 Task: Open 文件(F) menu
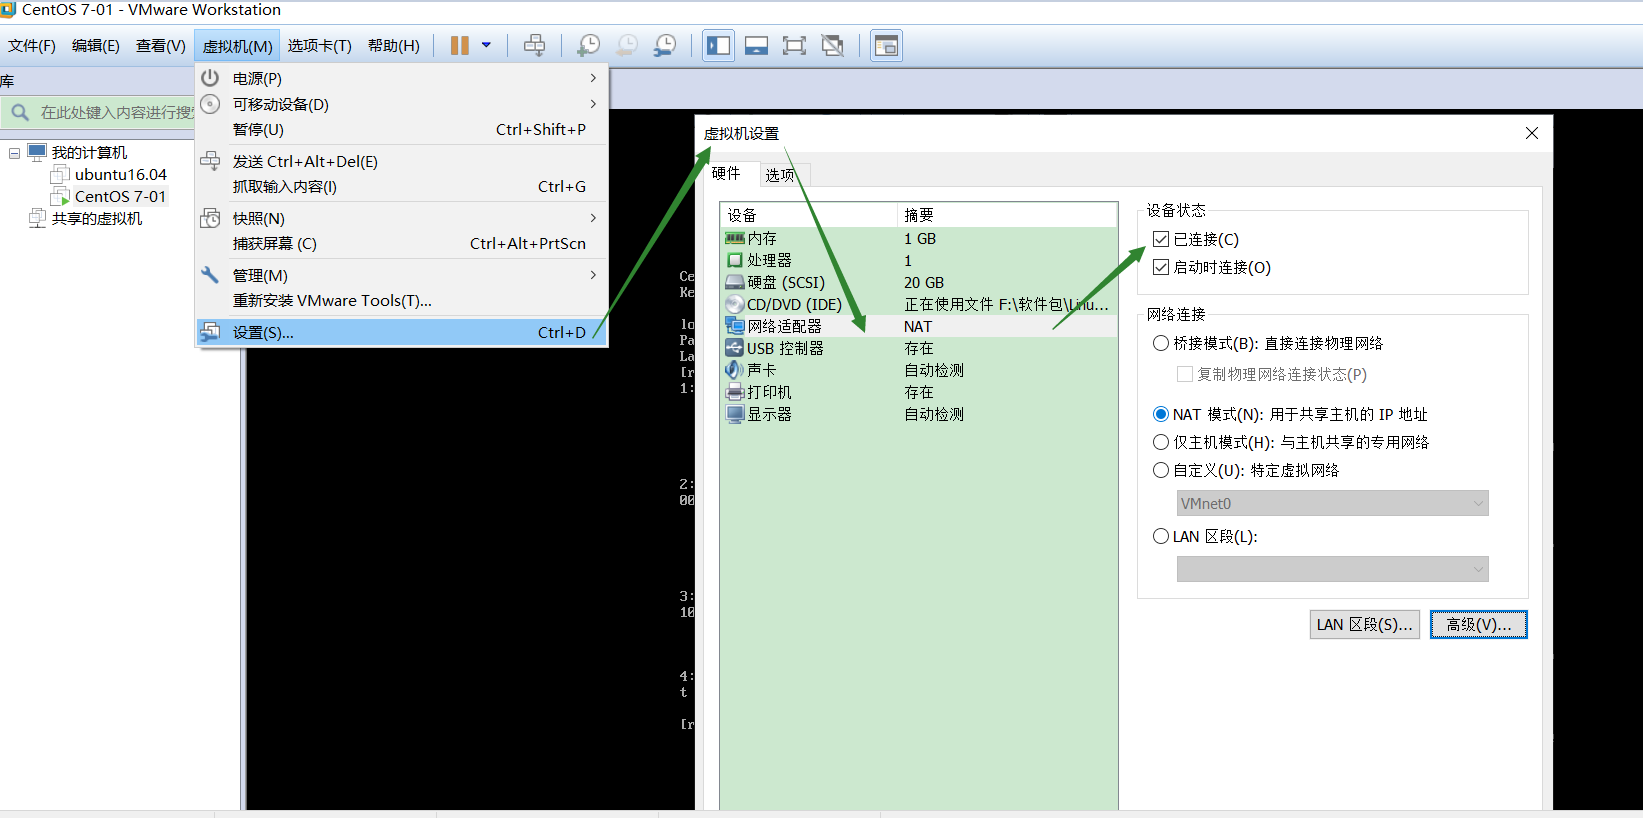[x=32, y=46]
